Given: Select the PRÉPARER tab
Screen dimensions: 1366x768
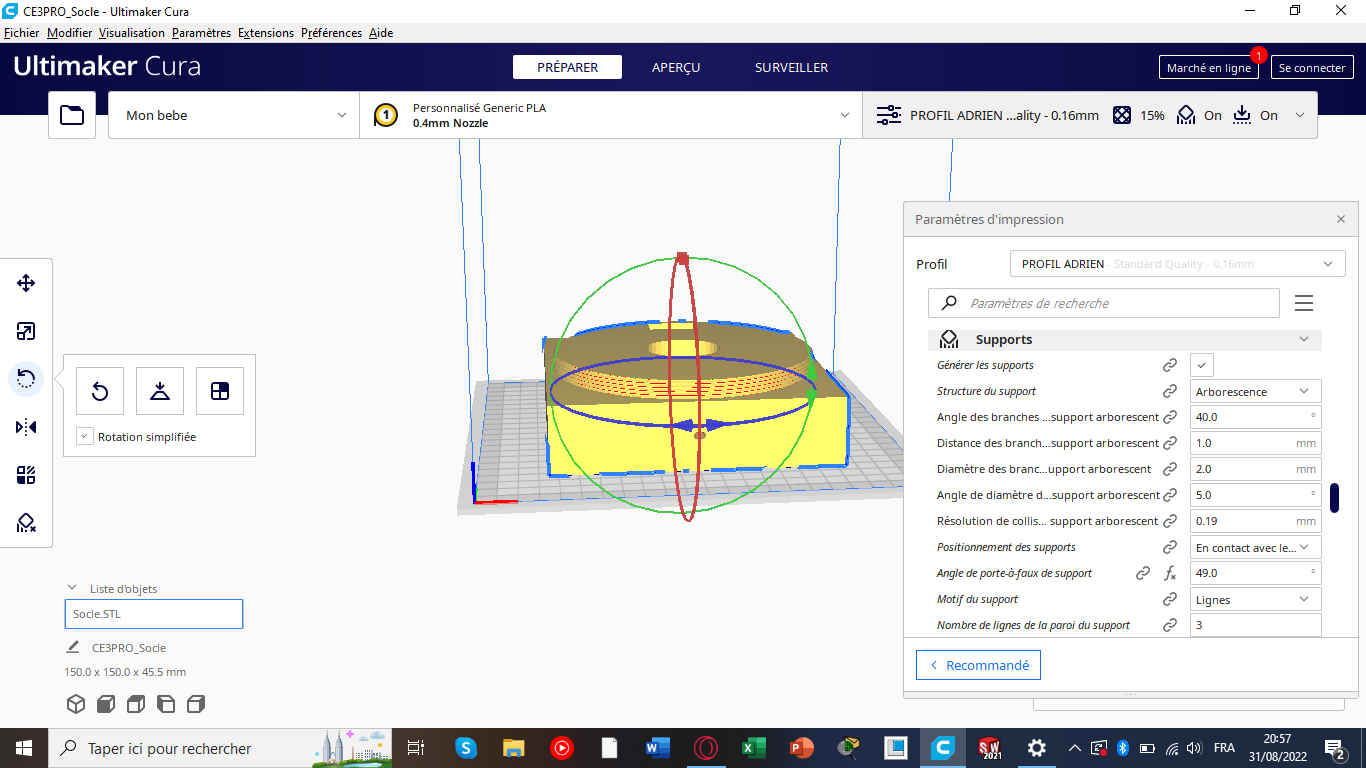Looking at the screenshot, I should 567,67.
